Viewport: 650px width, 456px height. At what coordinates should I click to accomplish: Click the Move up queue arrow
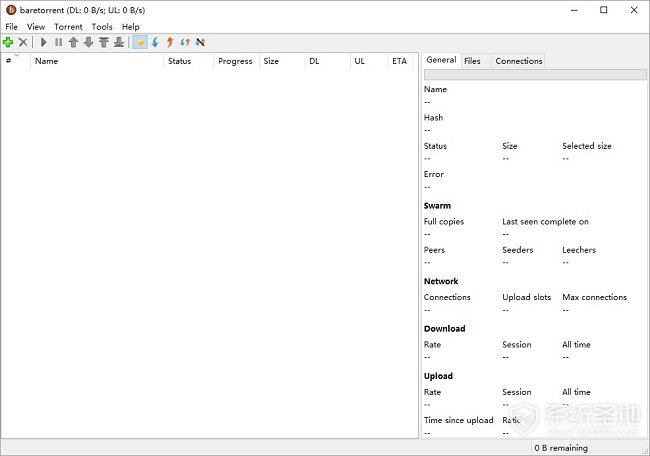73,42
